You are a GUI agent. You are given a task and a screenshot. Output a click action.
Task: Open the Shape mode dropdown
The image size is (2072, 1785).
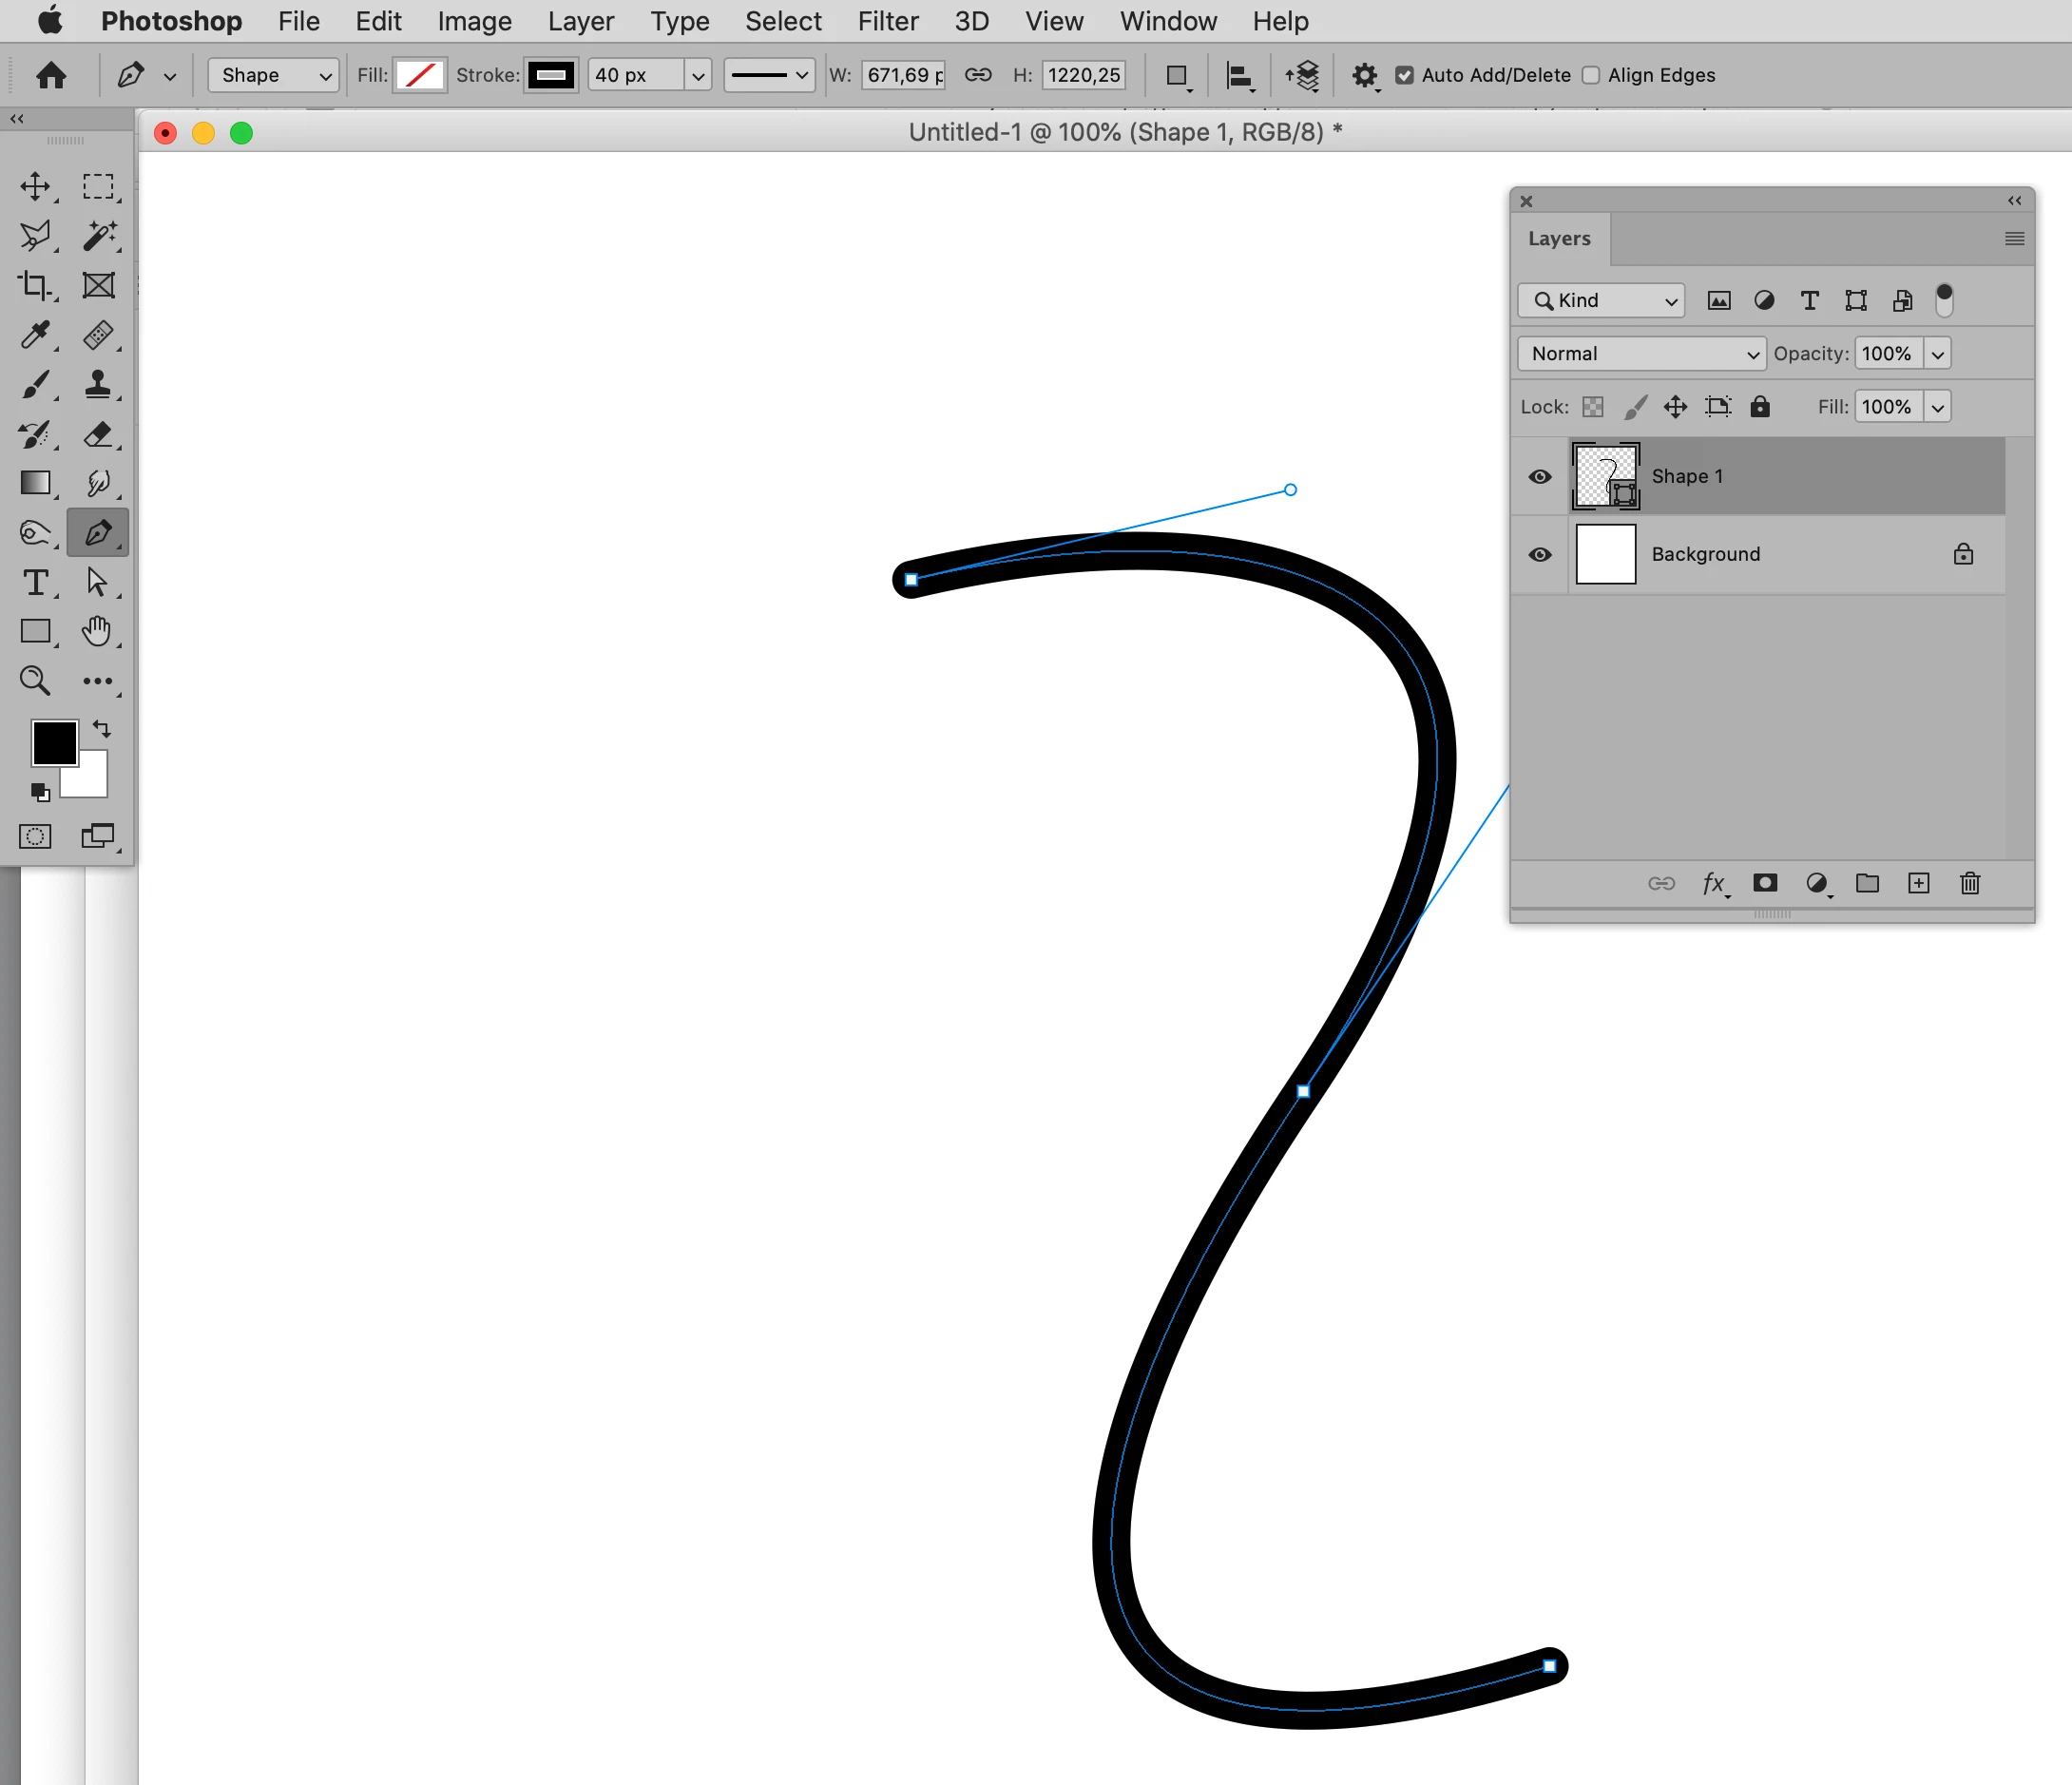click(274, 75)
